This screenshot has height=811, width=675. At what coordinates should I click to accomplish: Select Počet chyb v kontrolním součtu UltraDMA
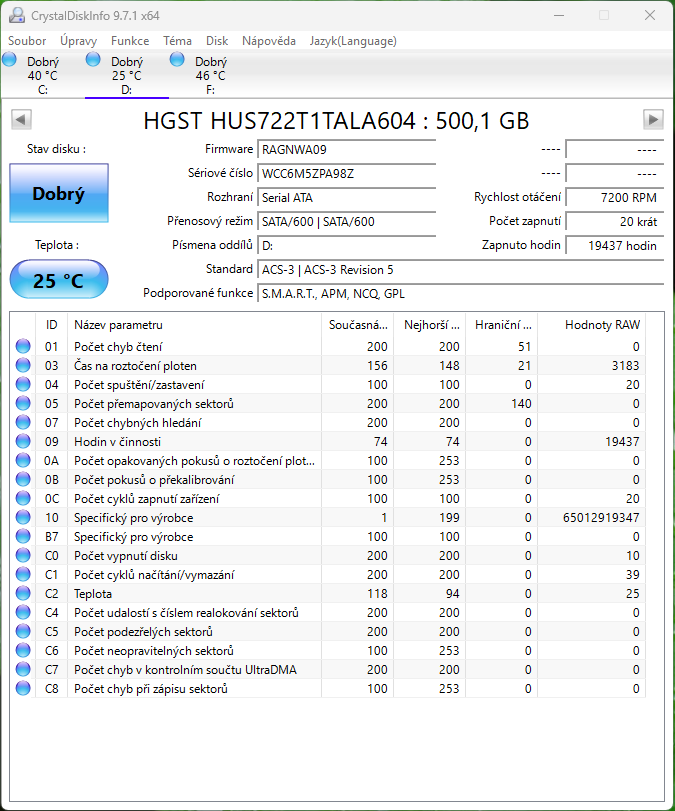tap(185, 670)
